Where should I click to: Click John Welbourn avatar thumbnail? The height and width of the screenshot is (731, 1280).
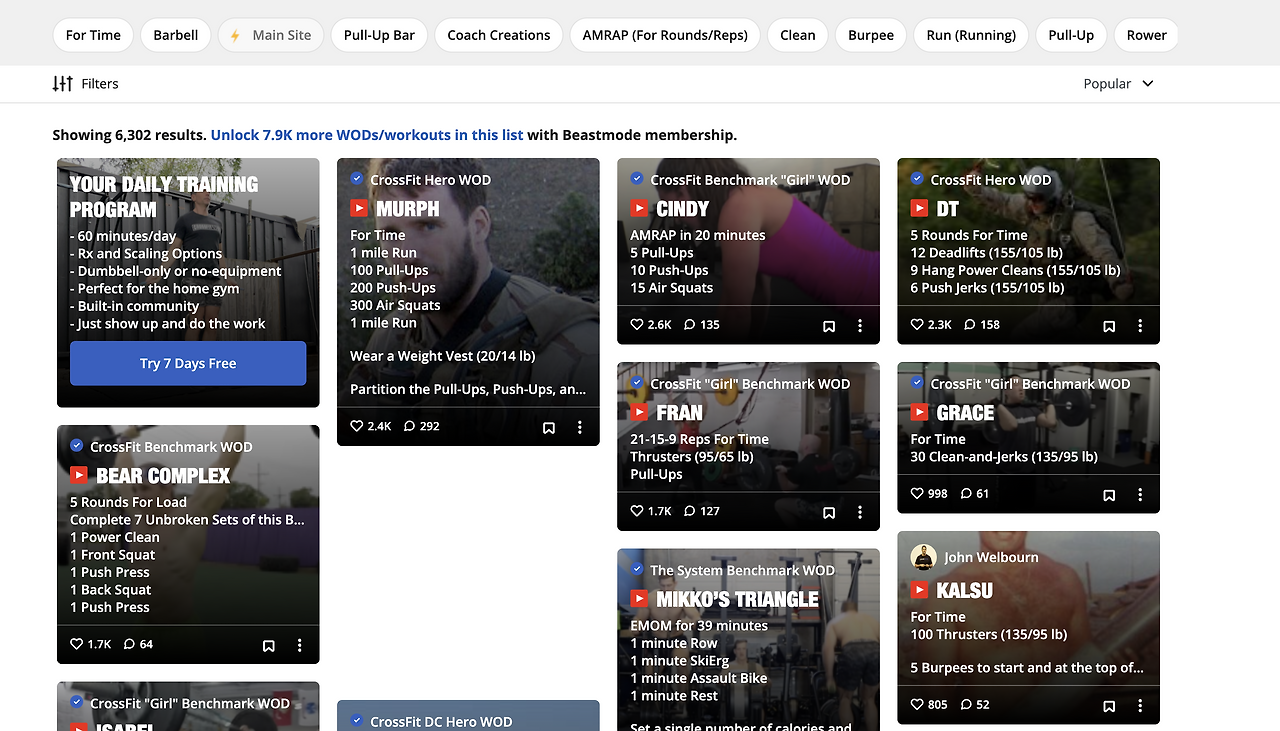click(923, 557)
